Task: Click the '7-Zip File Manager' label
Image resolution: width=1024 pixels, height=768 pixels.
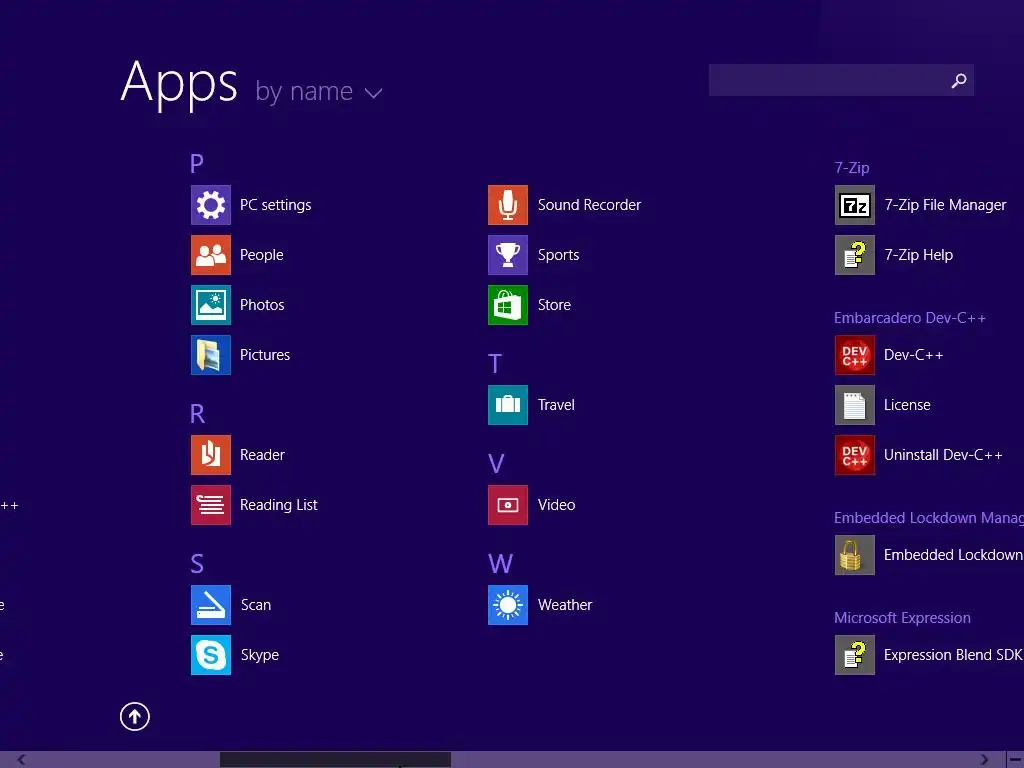Action: 945,205
